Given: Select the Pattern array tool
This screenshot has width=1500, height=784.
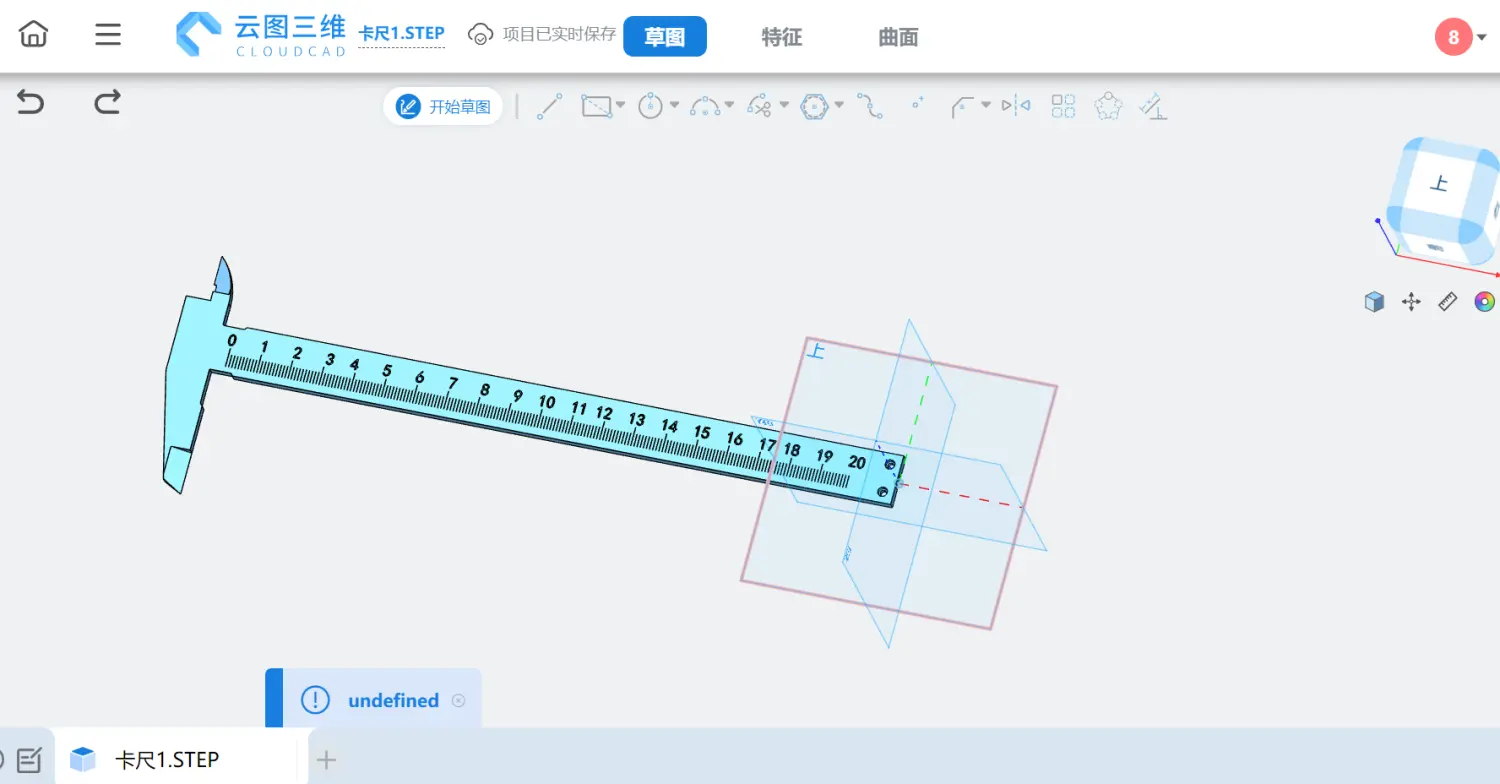Looking at the screenshot, I should [1063, 106].
